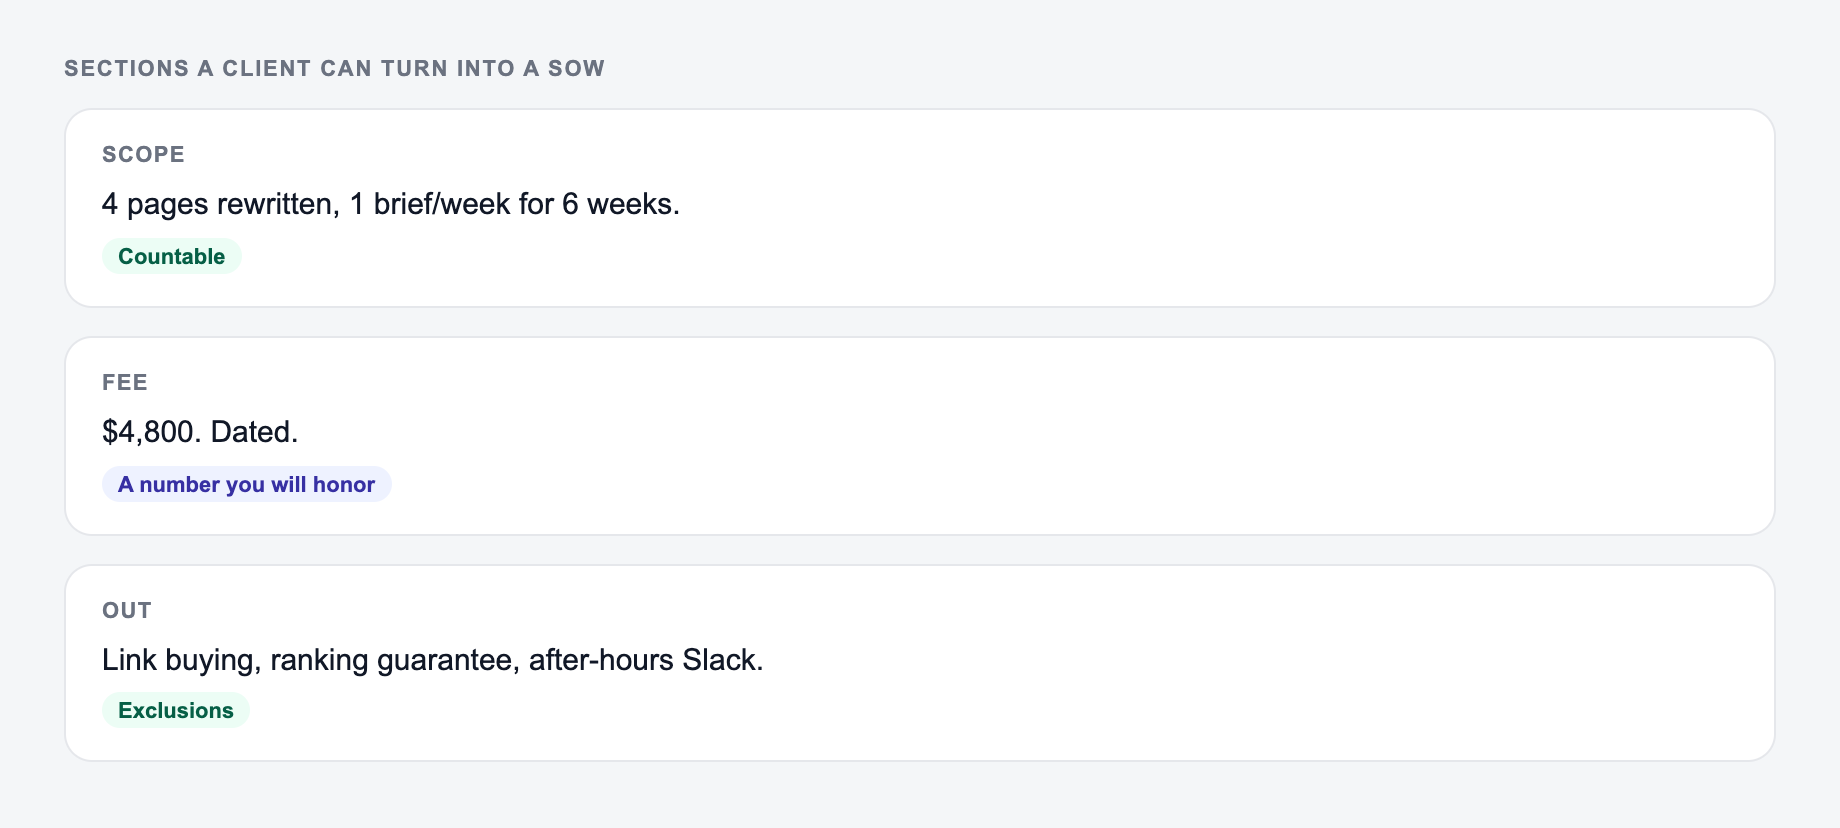The image size is (1840, 828).
Task: Click the Exclusions badge
Action: pyautogui.click(x=175, y=710)
